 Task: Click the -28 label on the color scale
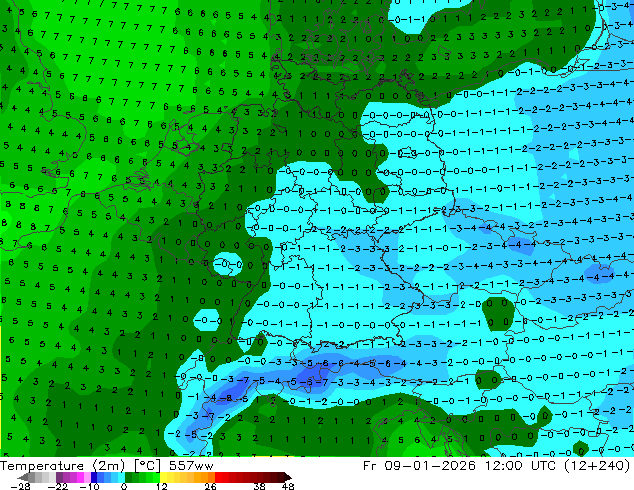pyautogui.click(x=20, y=486)
